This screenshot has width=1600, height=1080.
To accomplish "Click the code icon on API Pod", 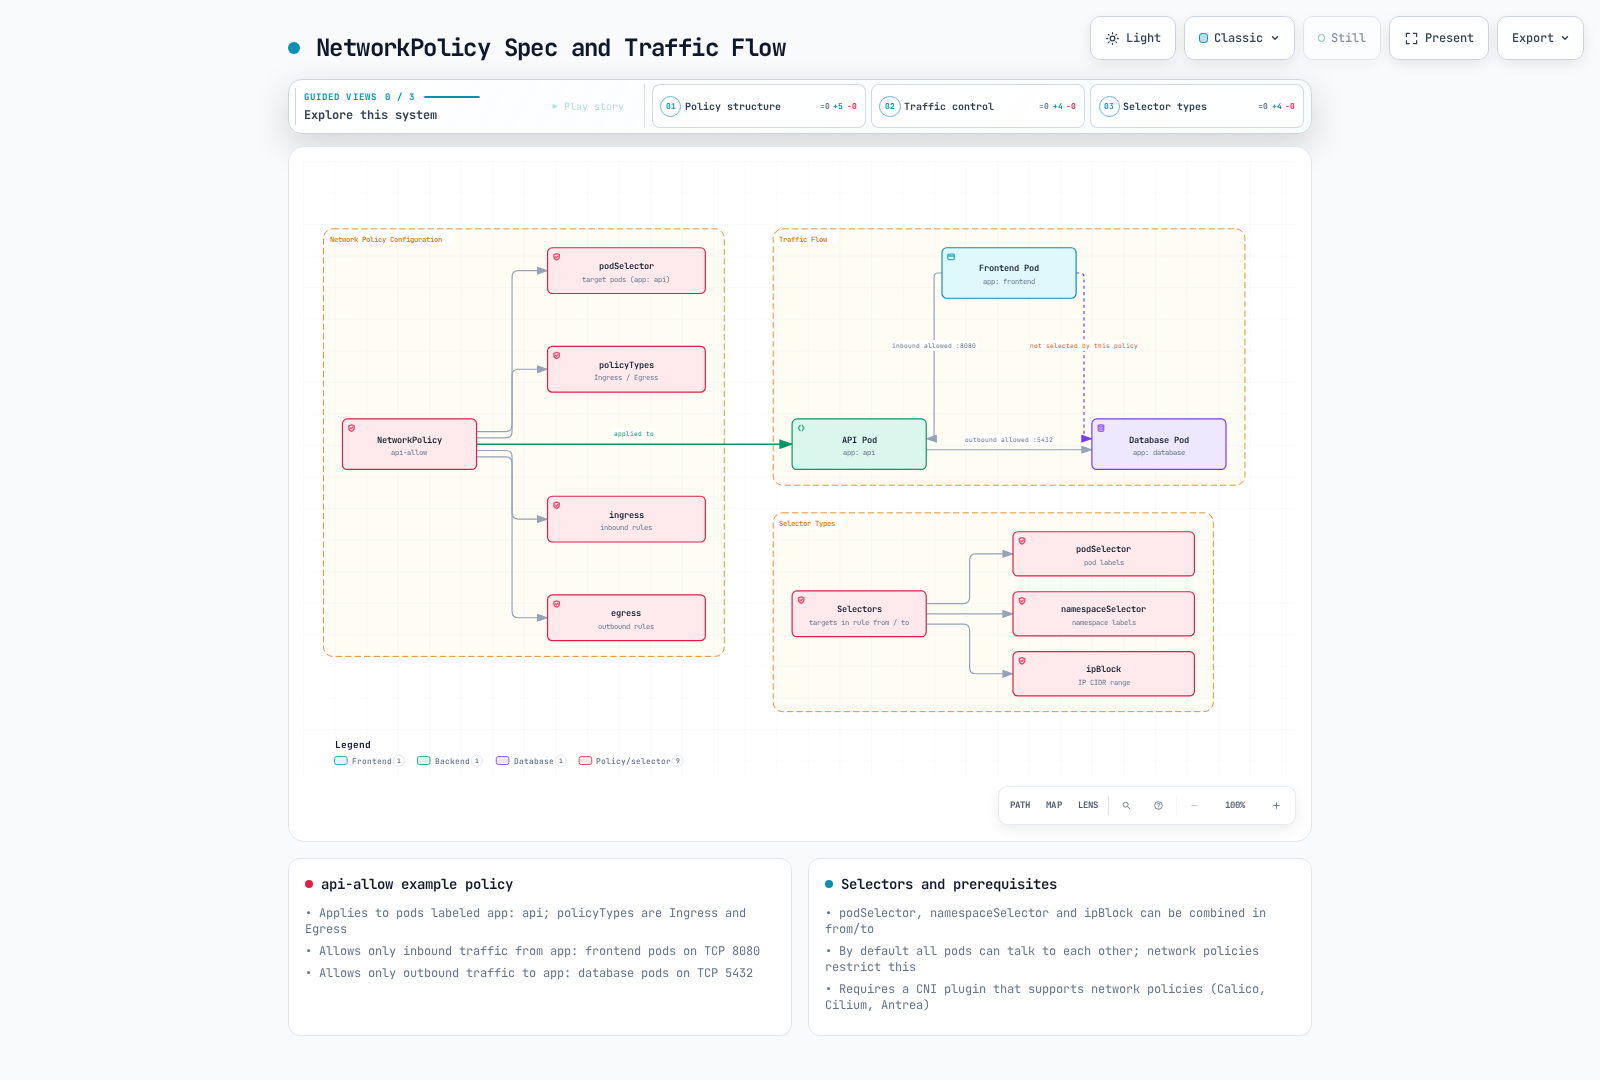I will [801, 428].
